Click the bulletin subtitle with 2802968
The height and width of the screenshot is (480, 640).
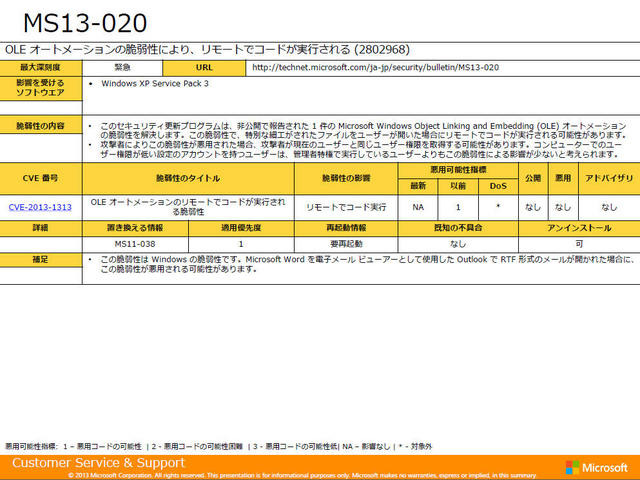[207, 50]
